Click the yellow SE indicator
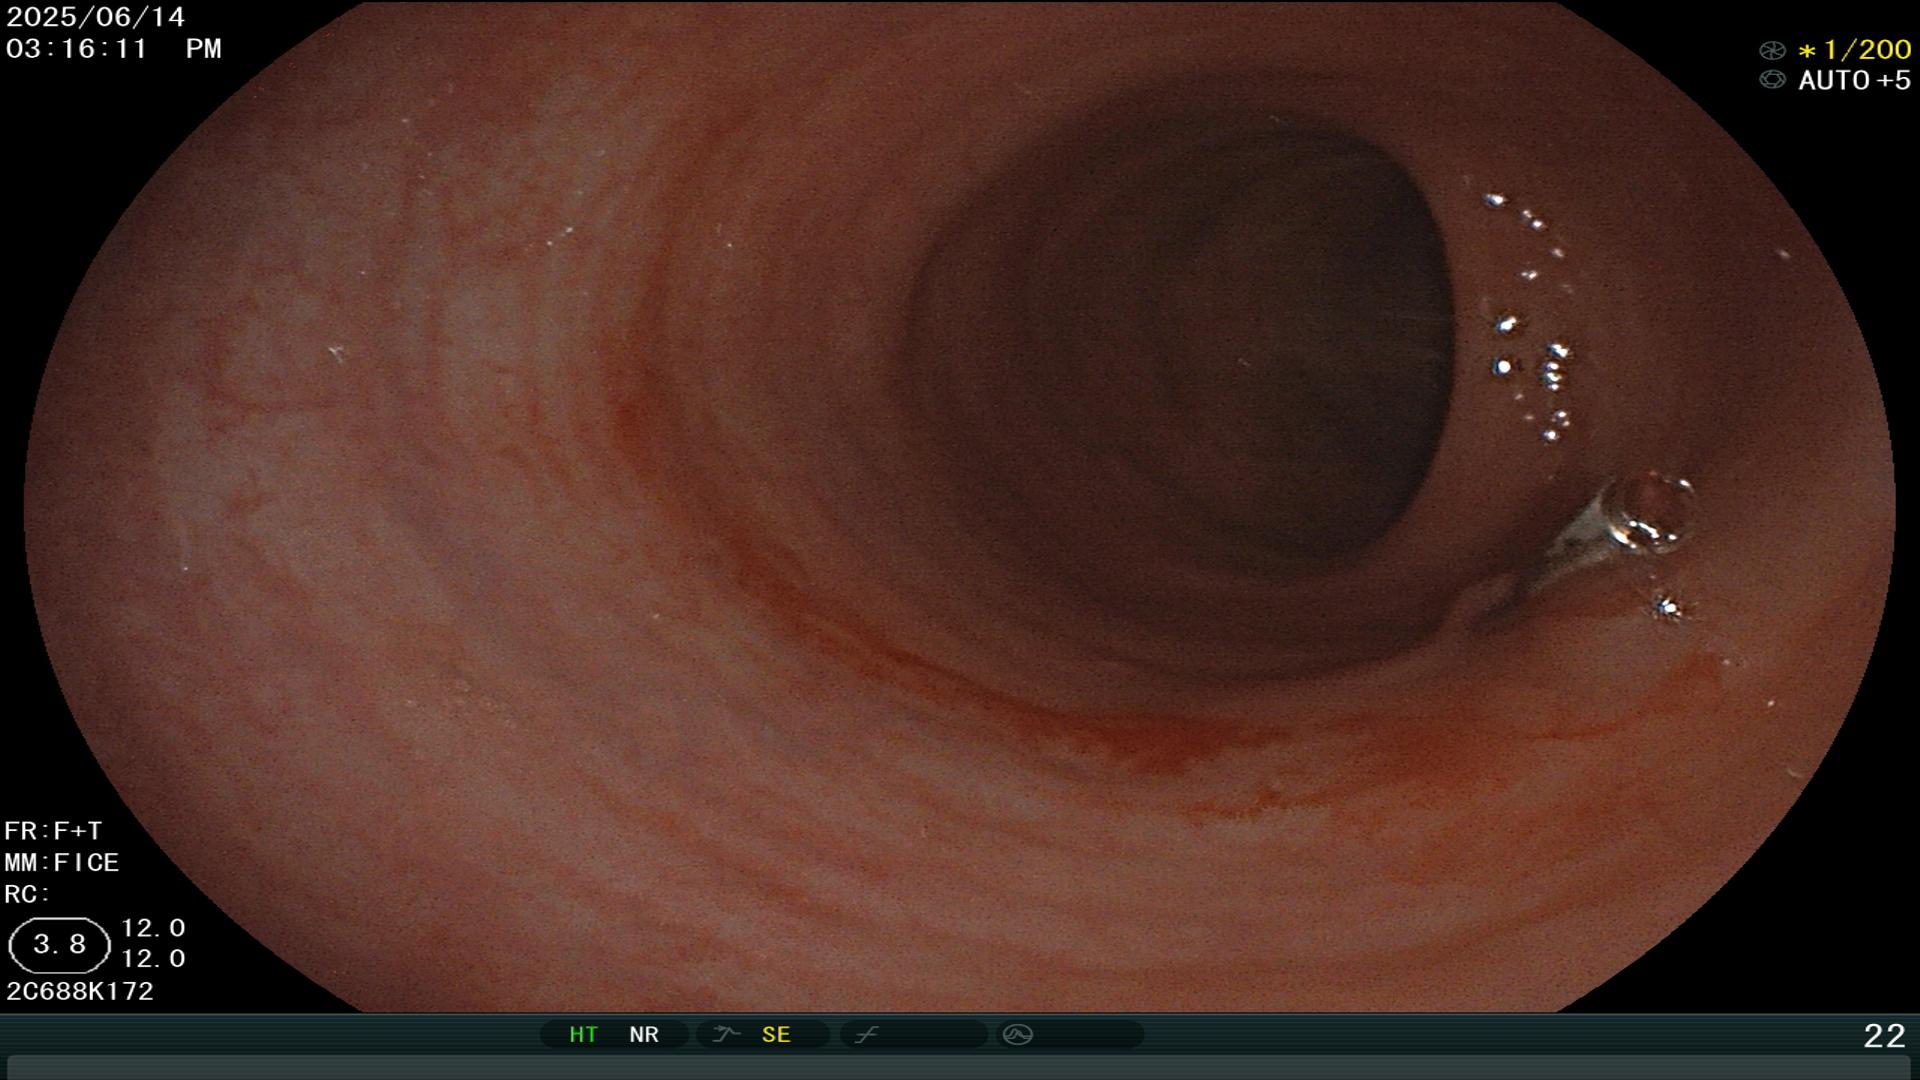This screenshot has height=1080, width=1920. point(776,1034)
